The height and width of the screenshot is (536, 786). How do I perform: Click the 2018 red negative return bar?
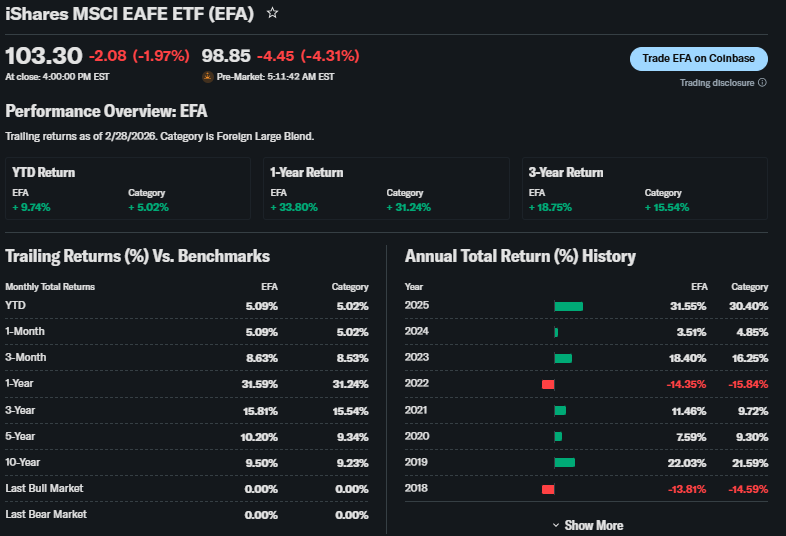(548, 488)
